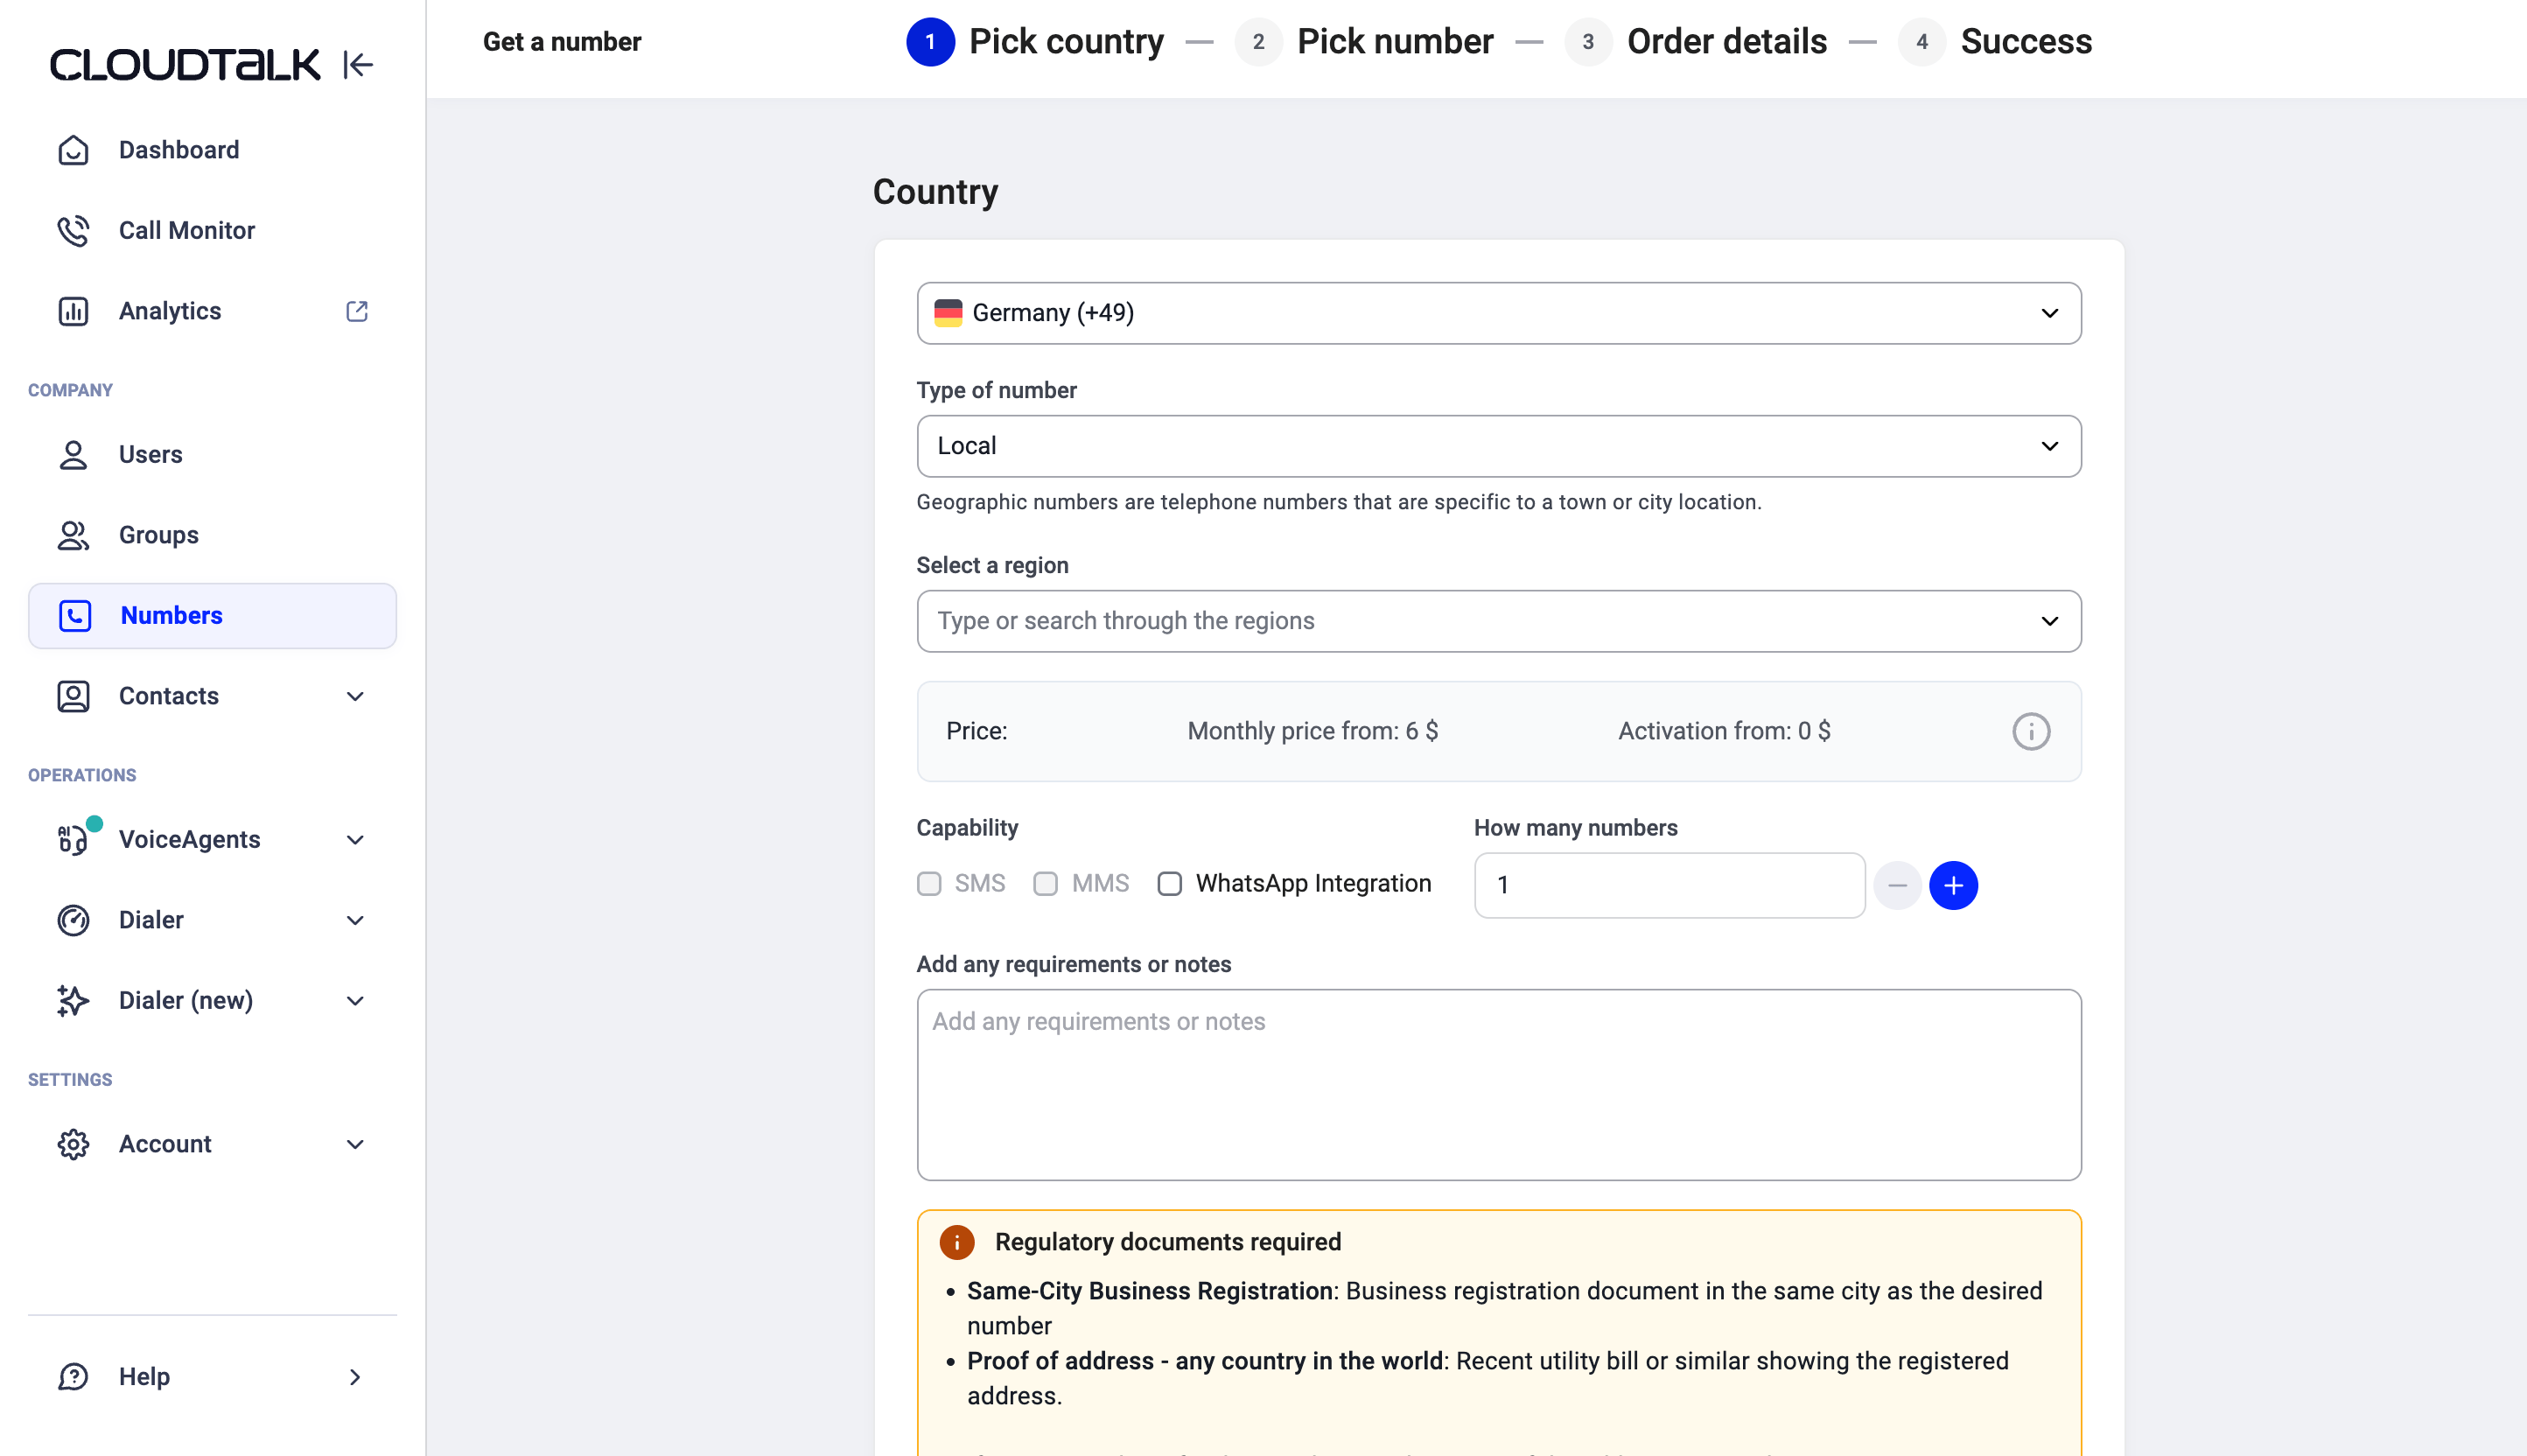Open the Germany (+49) country dropdown
Viewport: 2527px width, 1456px height.
[x=1498, y=313]
